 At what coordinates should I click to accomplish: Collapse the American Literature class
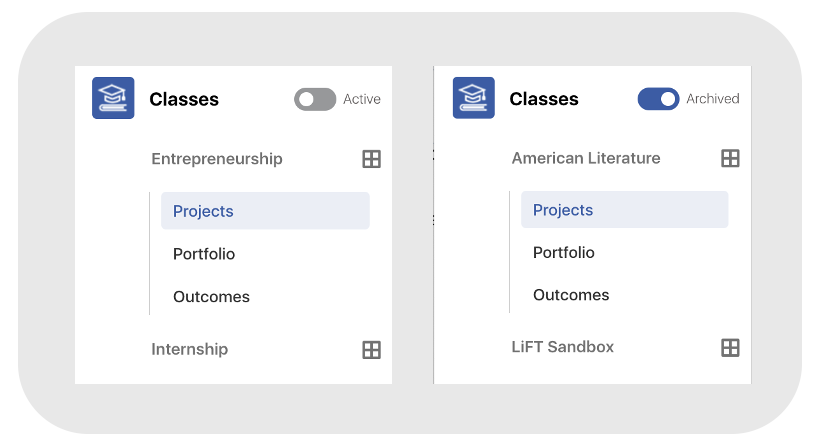(586, 158)
